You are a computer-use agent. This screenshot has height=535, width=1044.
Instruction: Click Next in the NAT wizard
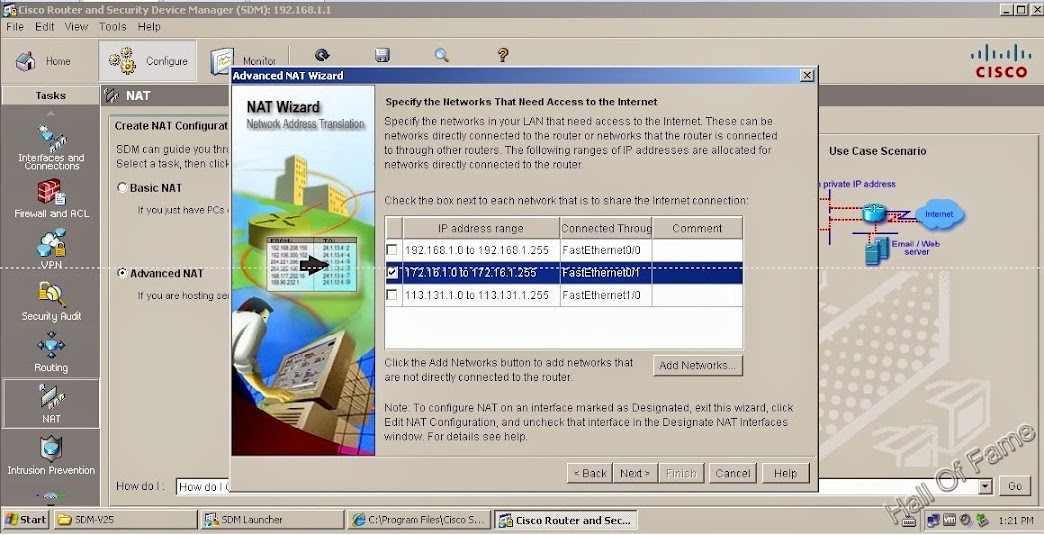pos(635,473)
